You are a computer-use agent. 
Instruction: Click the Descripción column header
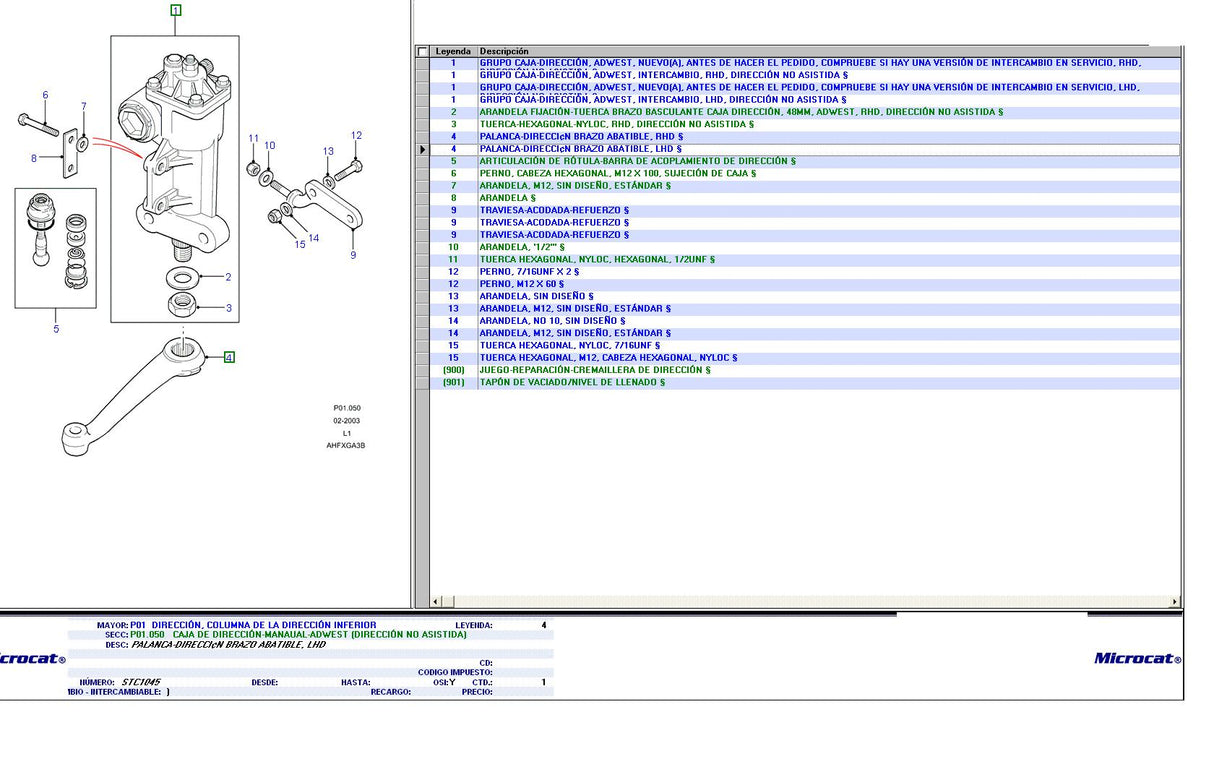tap(504, 51)
